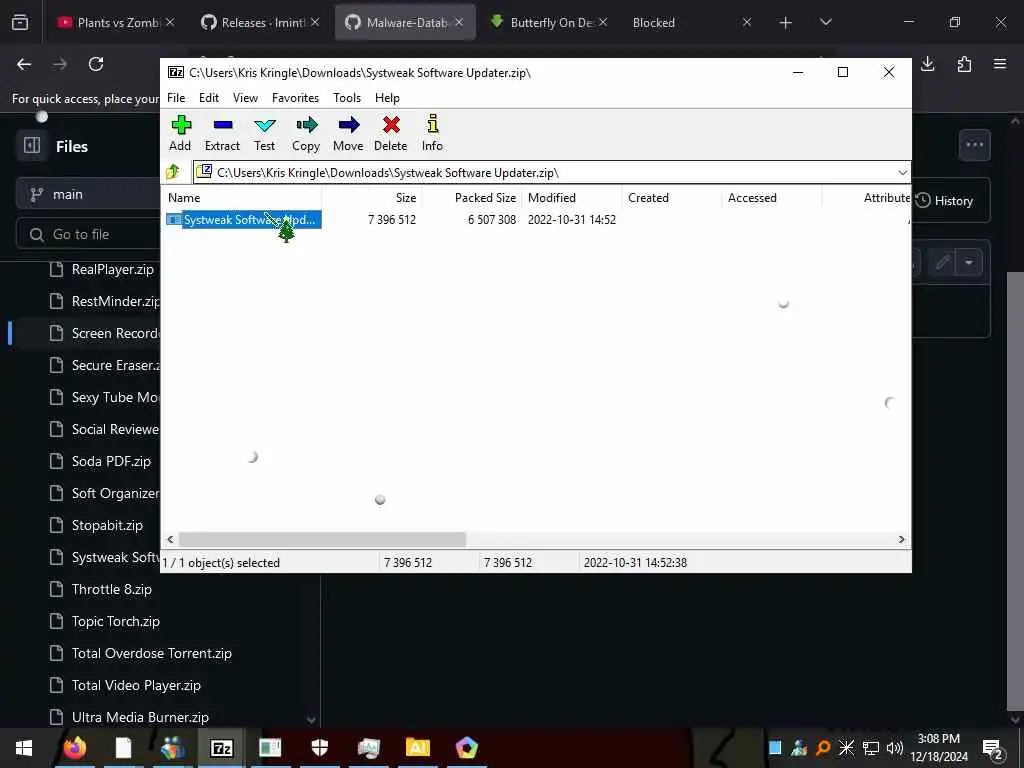Click the horizontal scrollbar thumb in 7-Zip
This screenshot has height=768, width=1024.
[322, 539]
